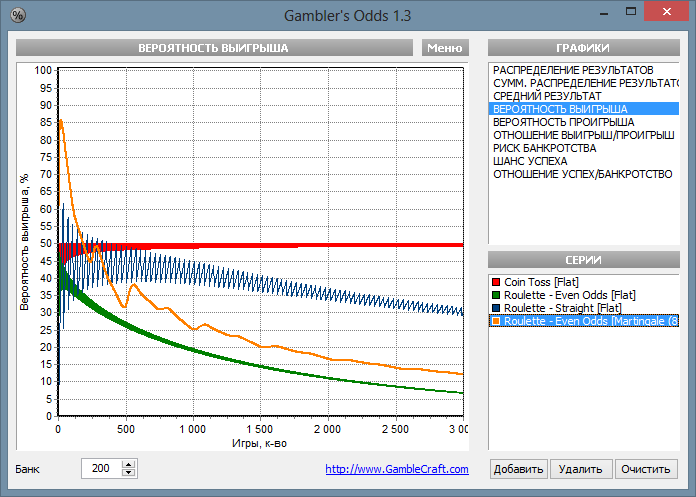This screenshot has width=696, height=497.
Task: Click orange swatch of Martingale series
Action: pyautogui.click(x=497, y=321)
